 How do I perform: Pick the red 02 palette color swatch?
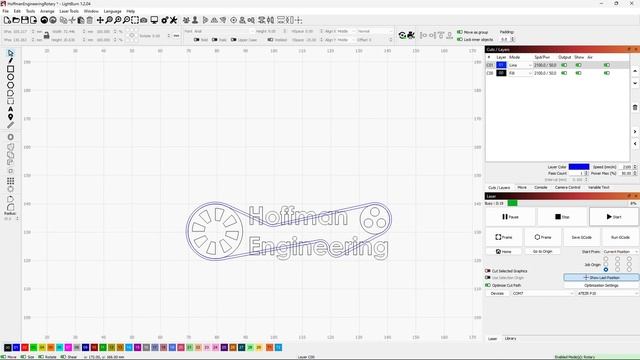point(25,348)
